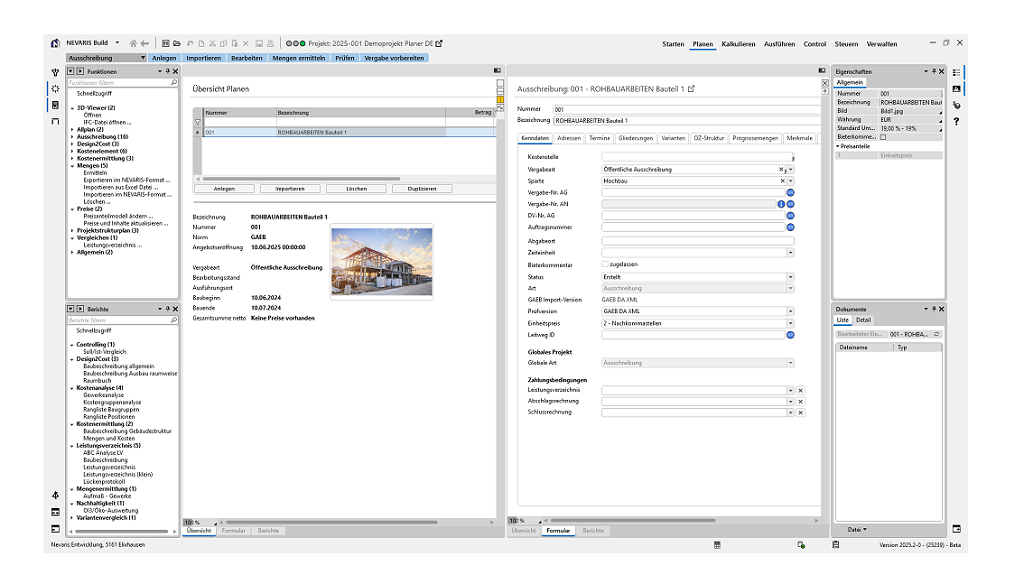This screenshot has width=1024, height=584.
Task: Pin the Berichte panel
Action: pos(166,309)
